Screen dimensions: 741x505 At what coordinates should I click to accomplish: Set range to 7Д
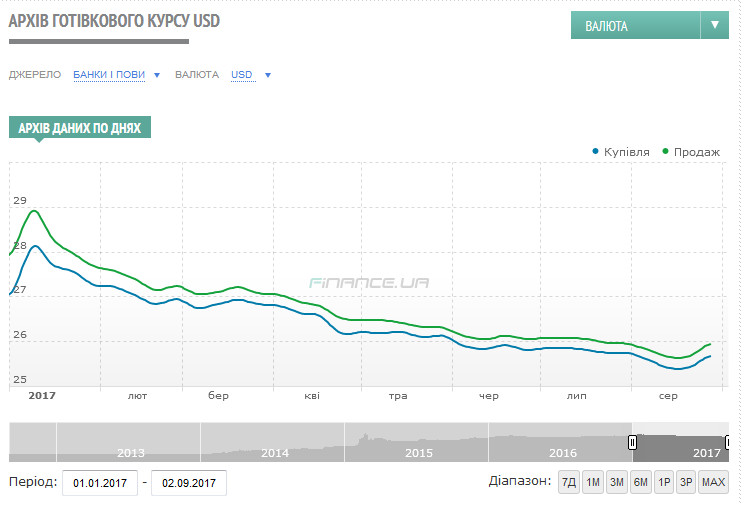pos(569,483)
